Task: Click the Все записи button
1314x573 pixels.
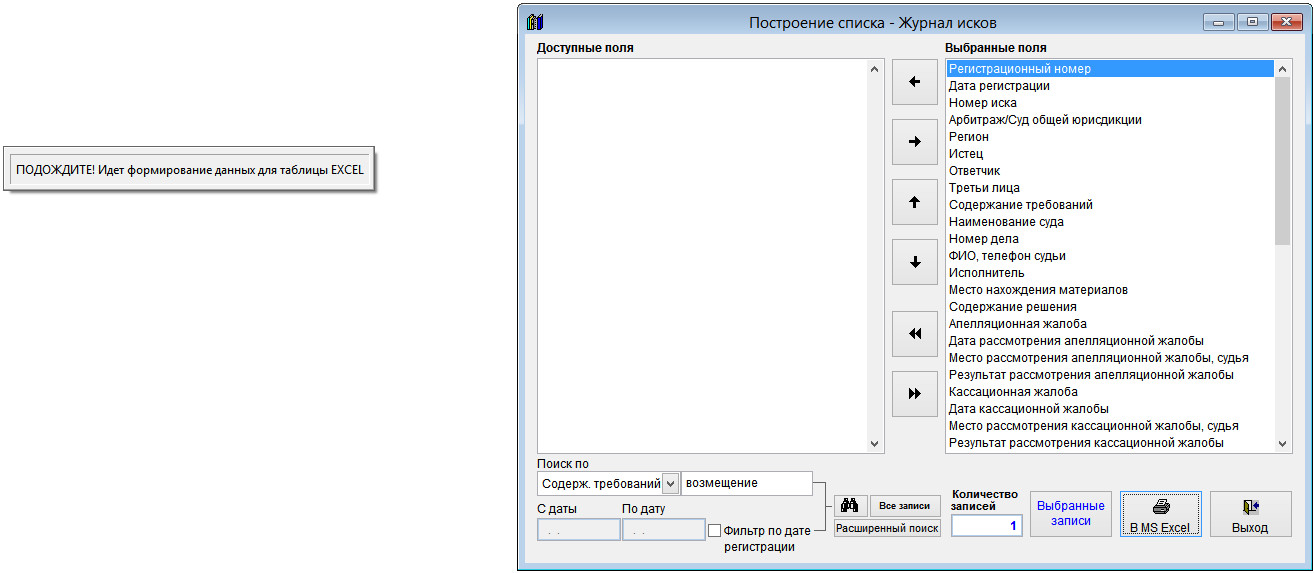Action: 904,505
